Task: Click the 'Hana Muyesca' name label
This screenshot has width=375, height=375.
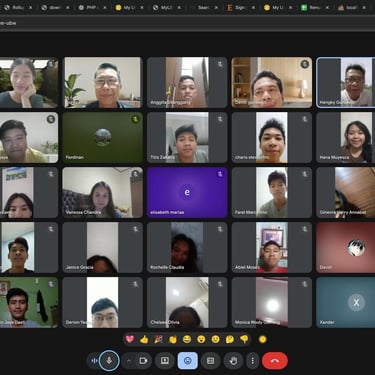Action: 334,157
